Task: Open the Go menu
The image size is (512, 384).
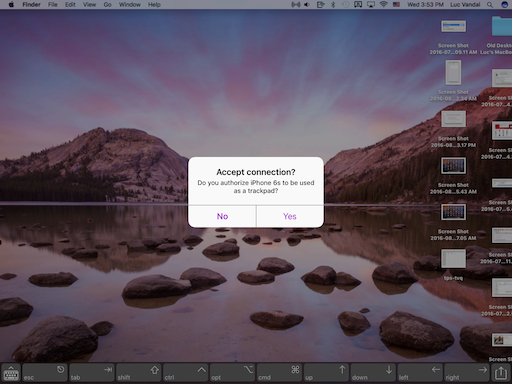Action: (107, 5)
